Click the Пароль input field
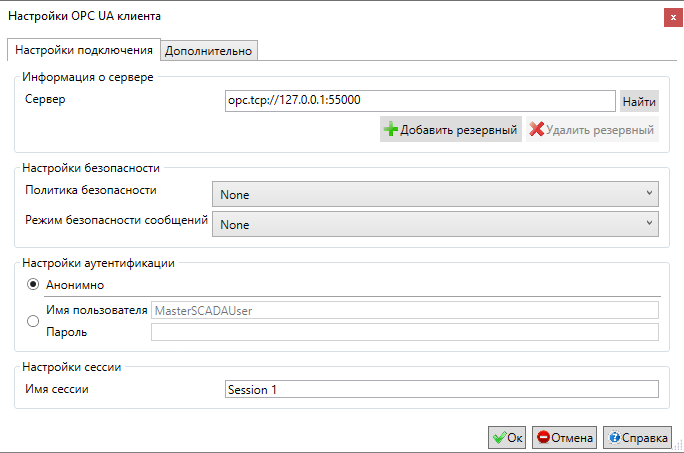The image size is (684, 453). [404, 332]
